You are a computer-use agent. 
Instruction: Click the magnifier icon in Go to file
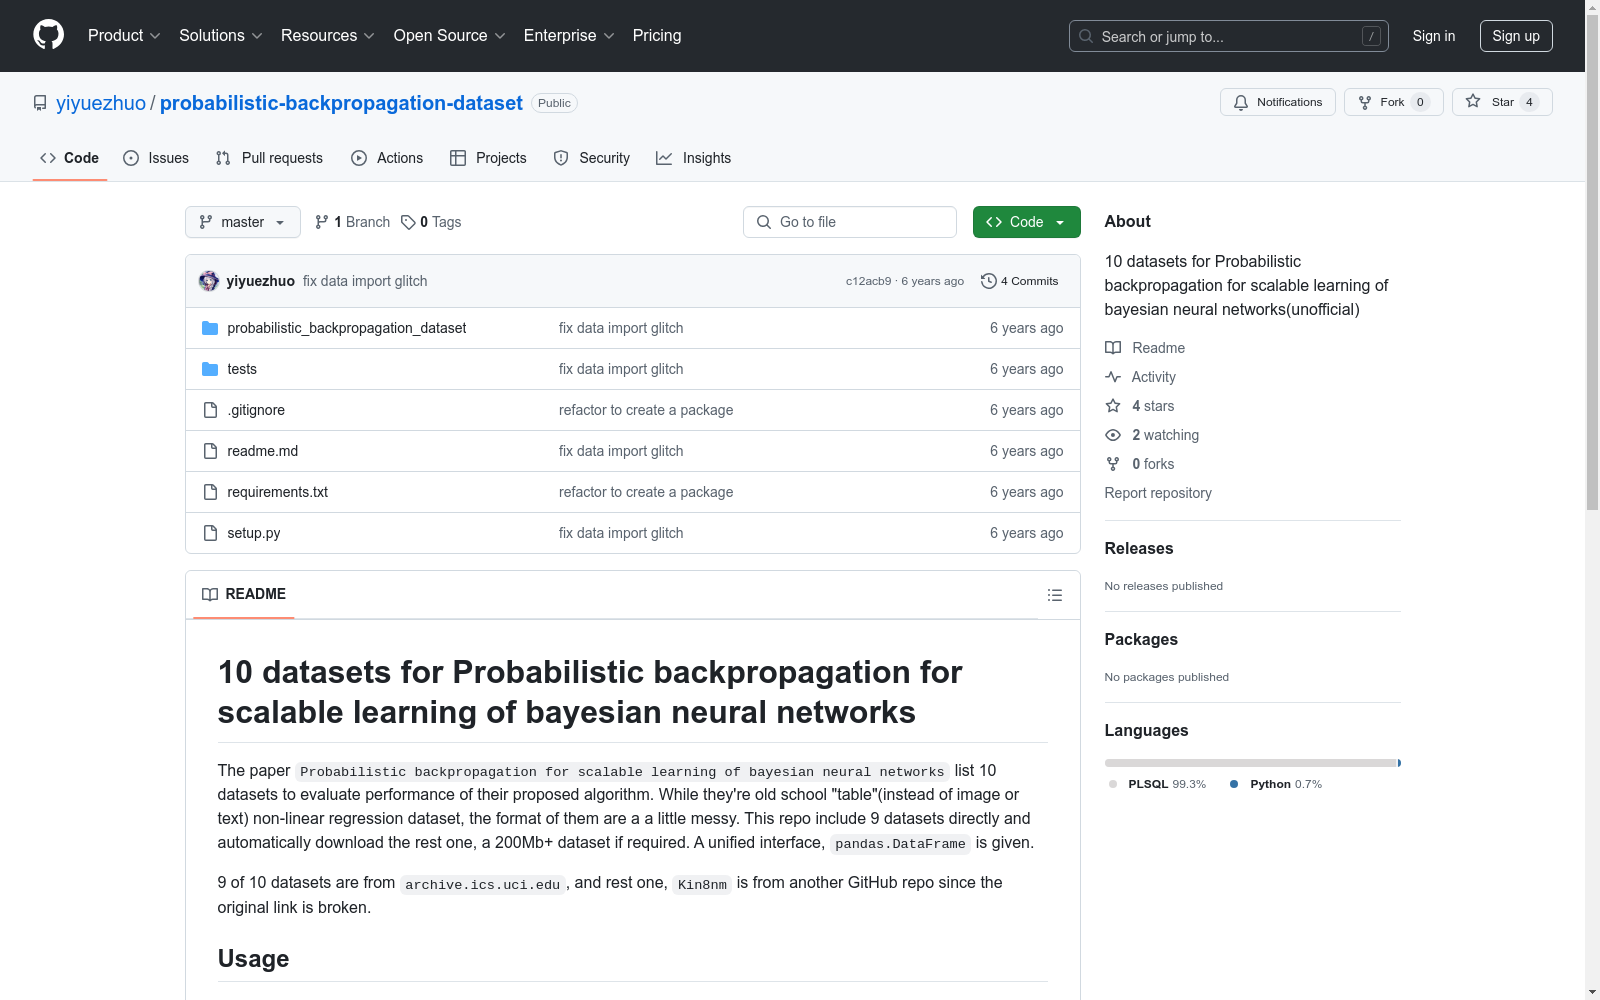coord(764,222)
